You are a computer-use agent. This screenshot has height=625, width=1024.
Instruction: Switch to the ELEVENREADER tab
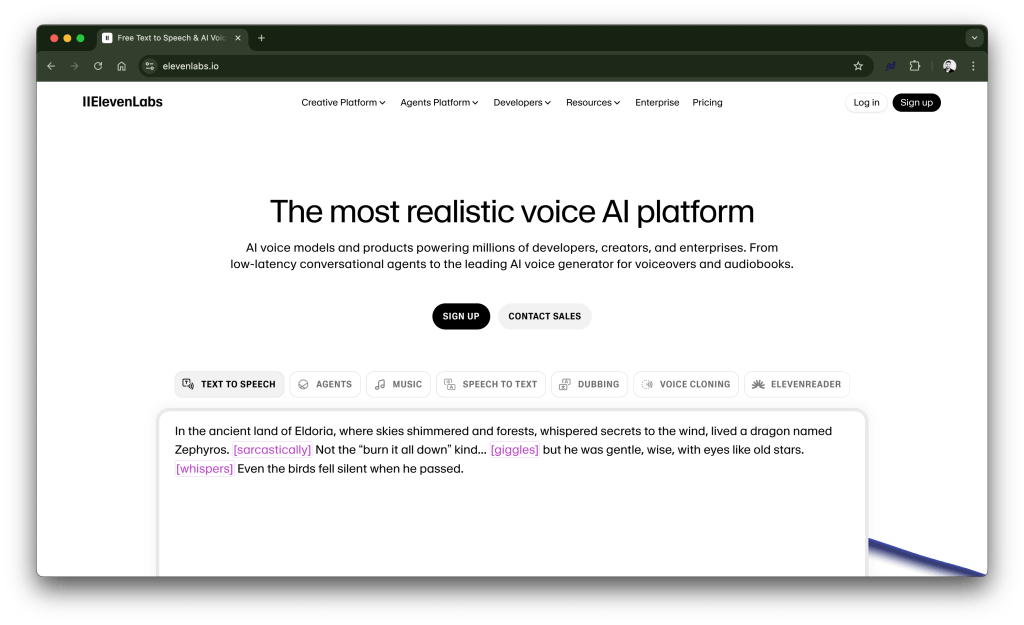tap(797, 384)
